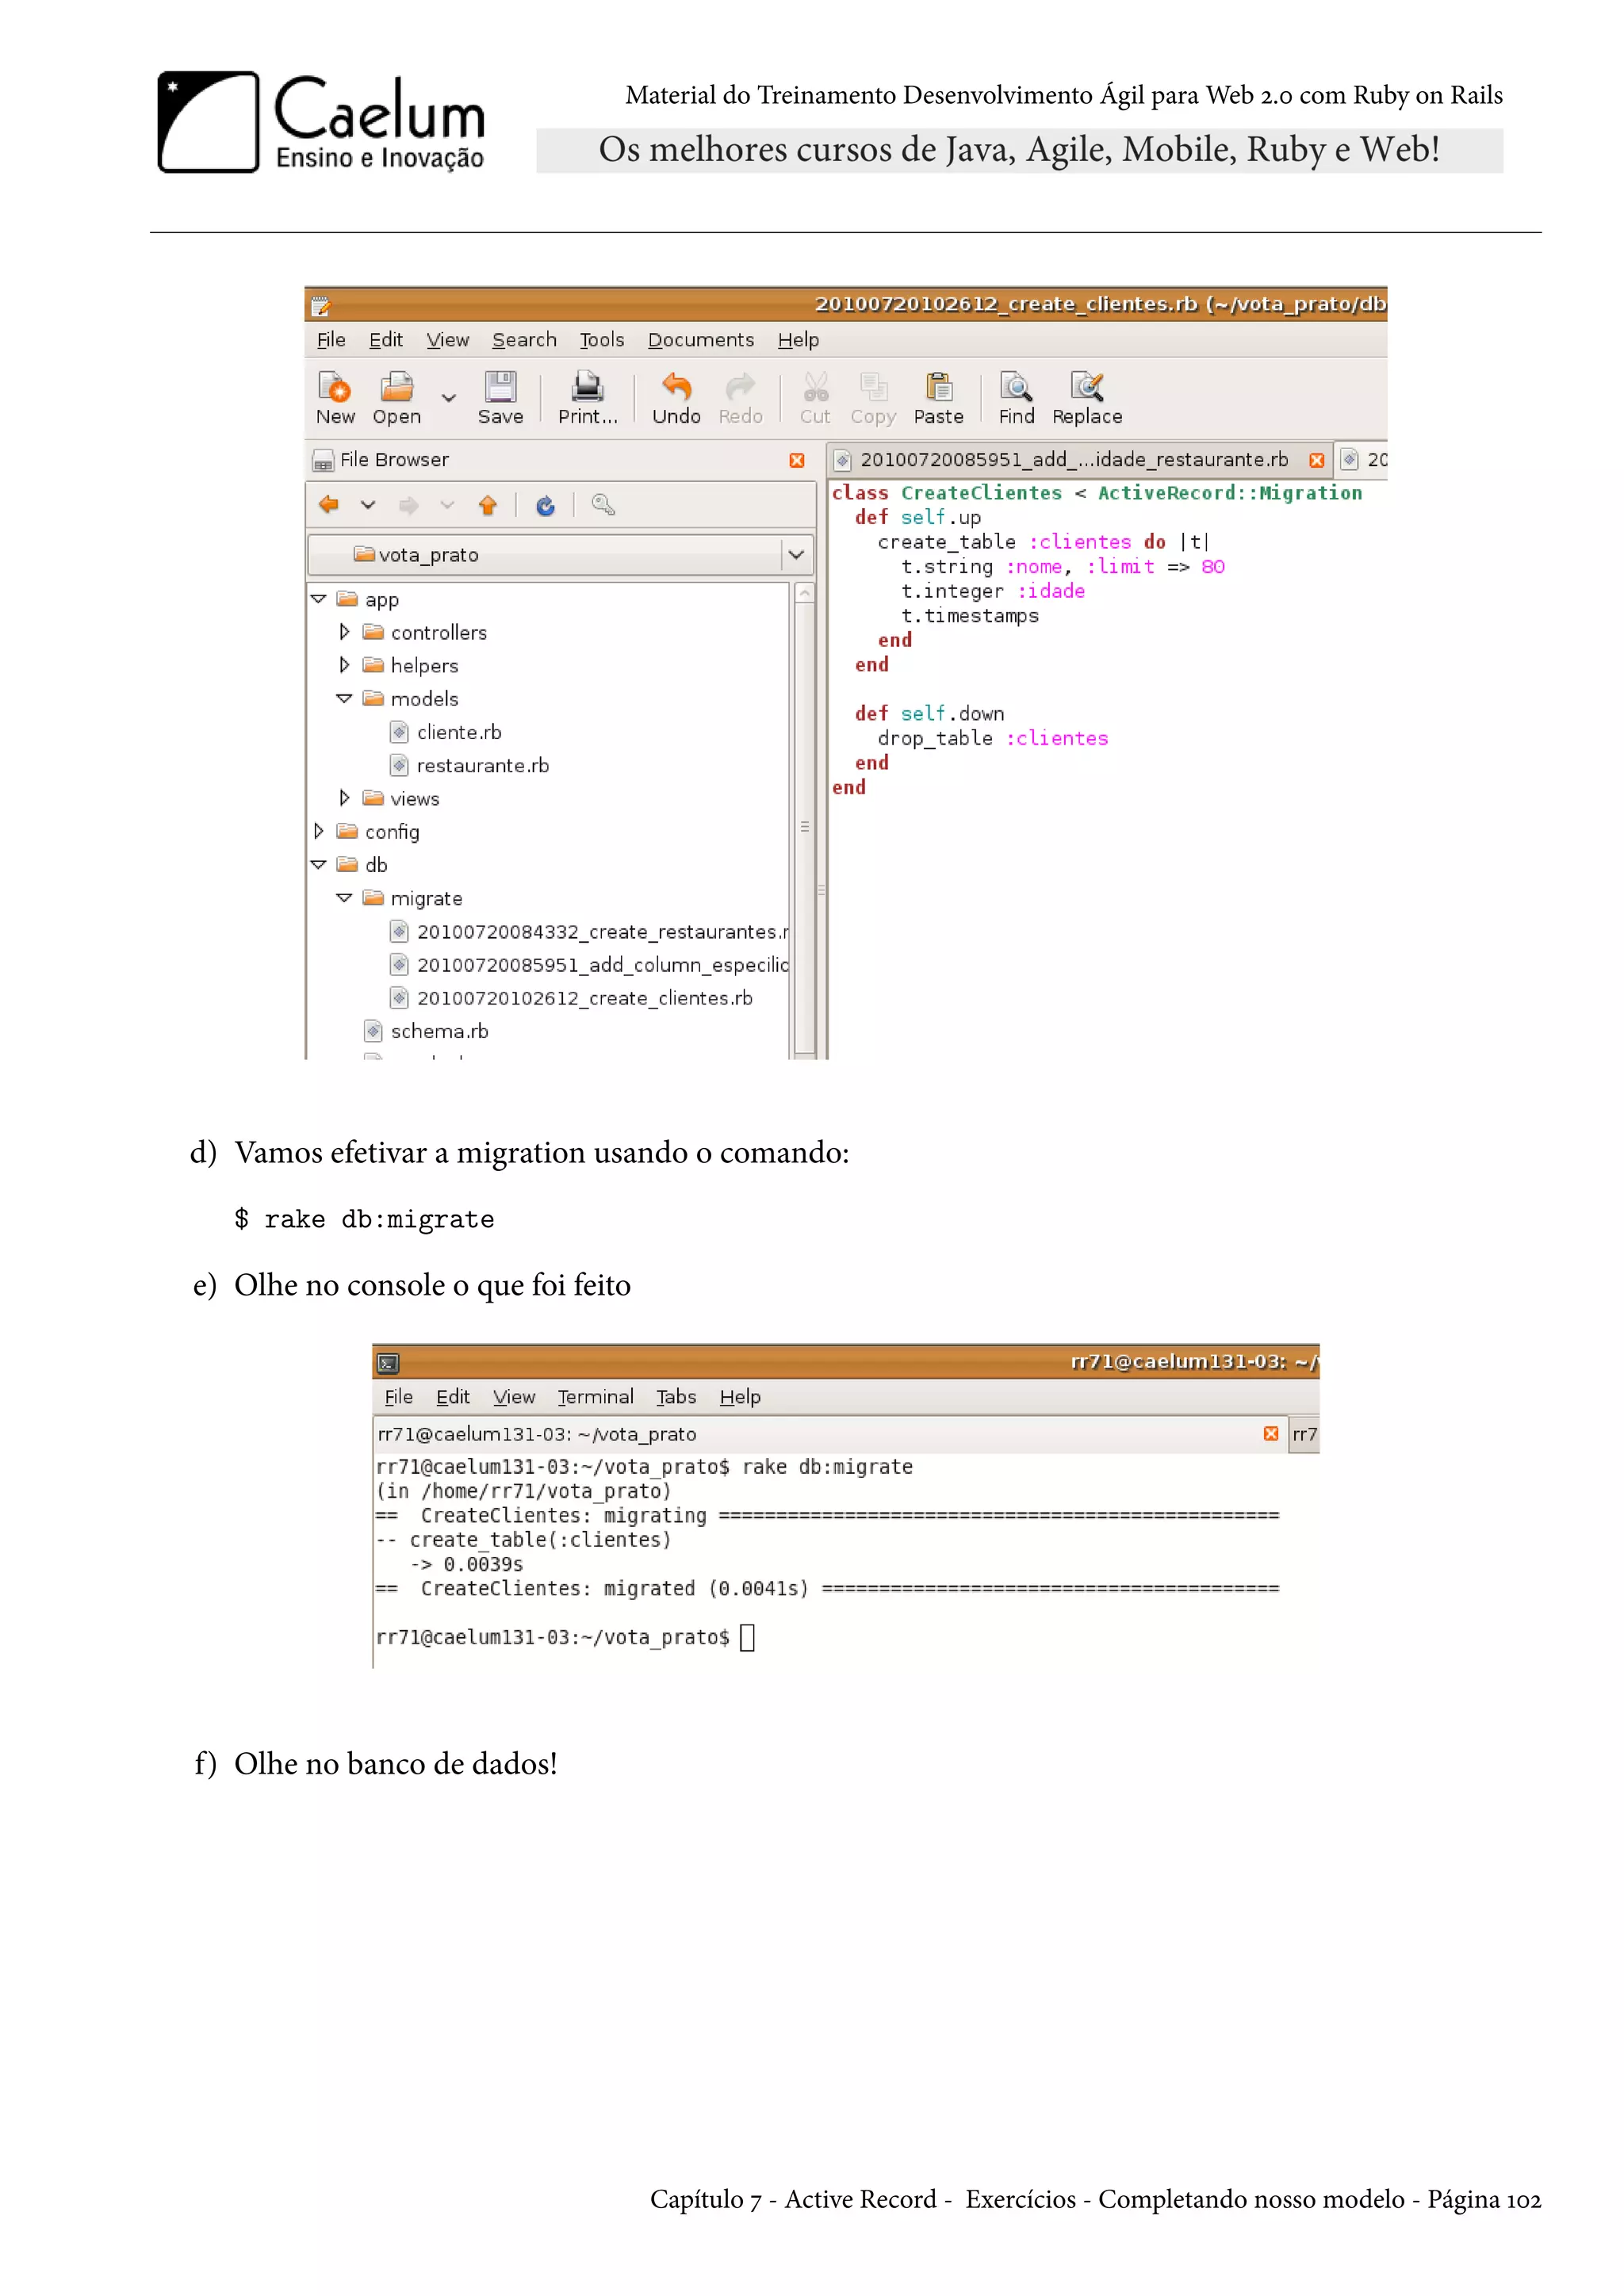Click the Save icon in gedit toolbar
The height and width of the screenshot is (2296, 1624).
(x=500, y=387)
